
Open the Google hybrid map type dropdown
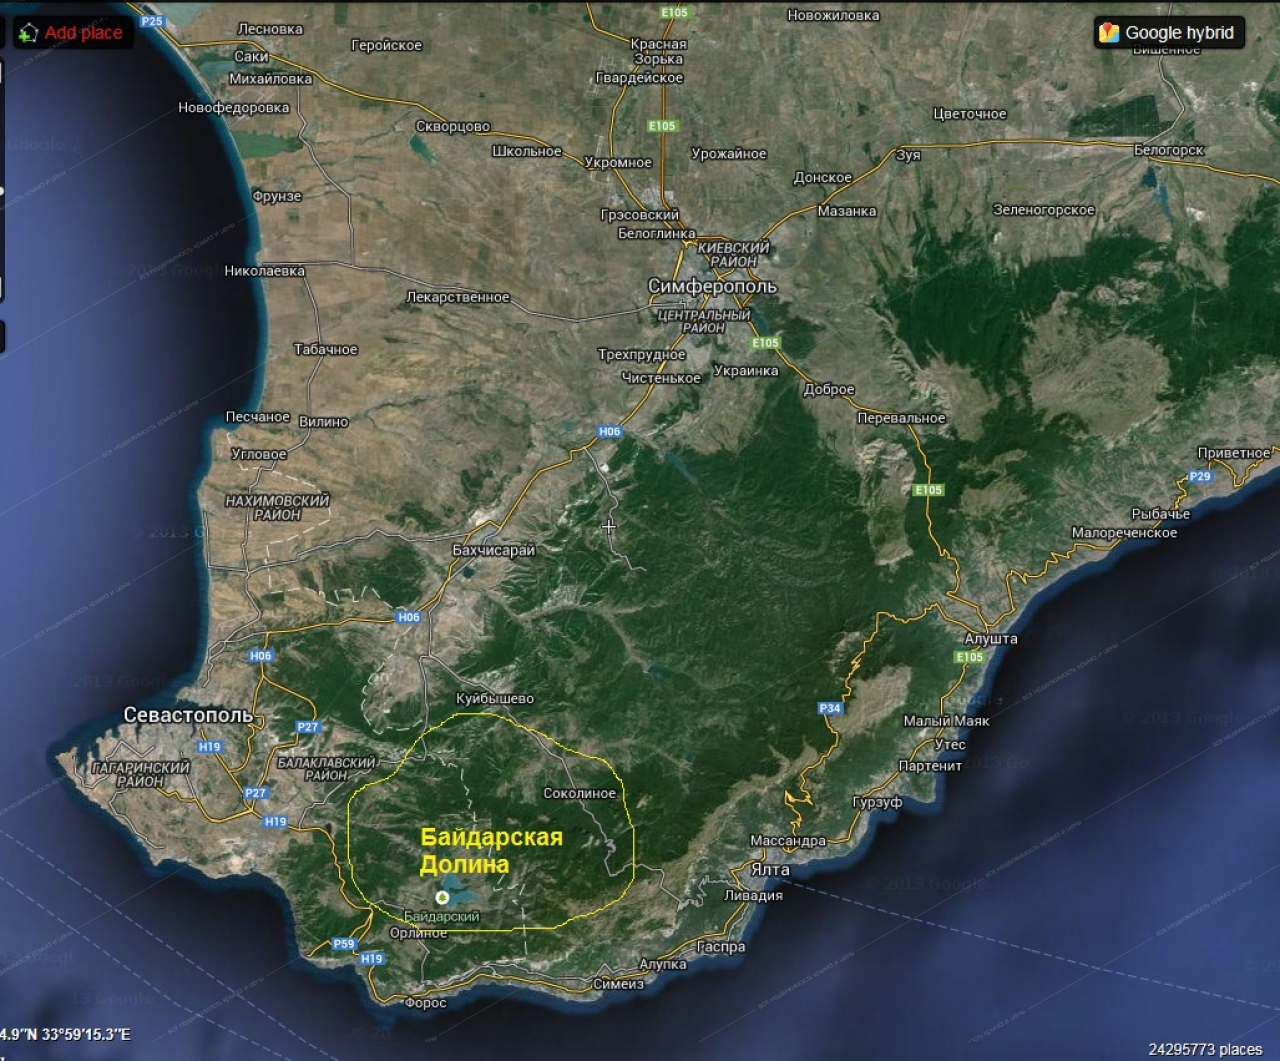pyautogui.click(x=1169, y=33)
